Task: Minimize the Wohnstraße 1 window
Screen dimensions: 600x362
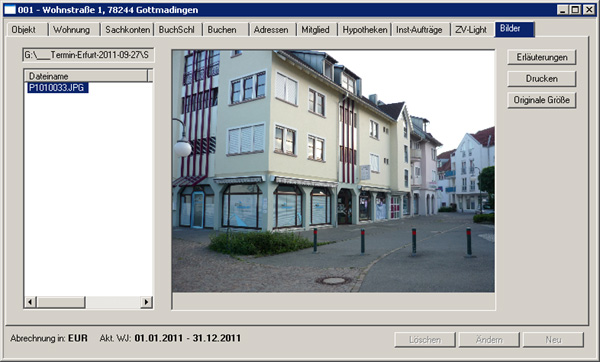Action: pos(562,10)
